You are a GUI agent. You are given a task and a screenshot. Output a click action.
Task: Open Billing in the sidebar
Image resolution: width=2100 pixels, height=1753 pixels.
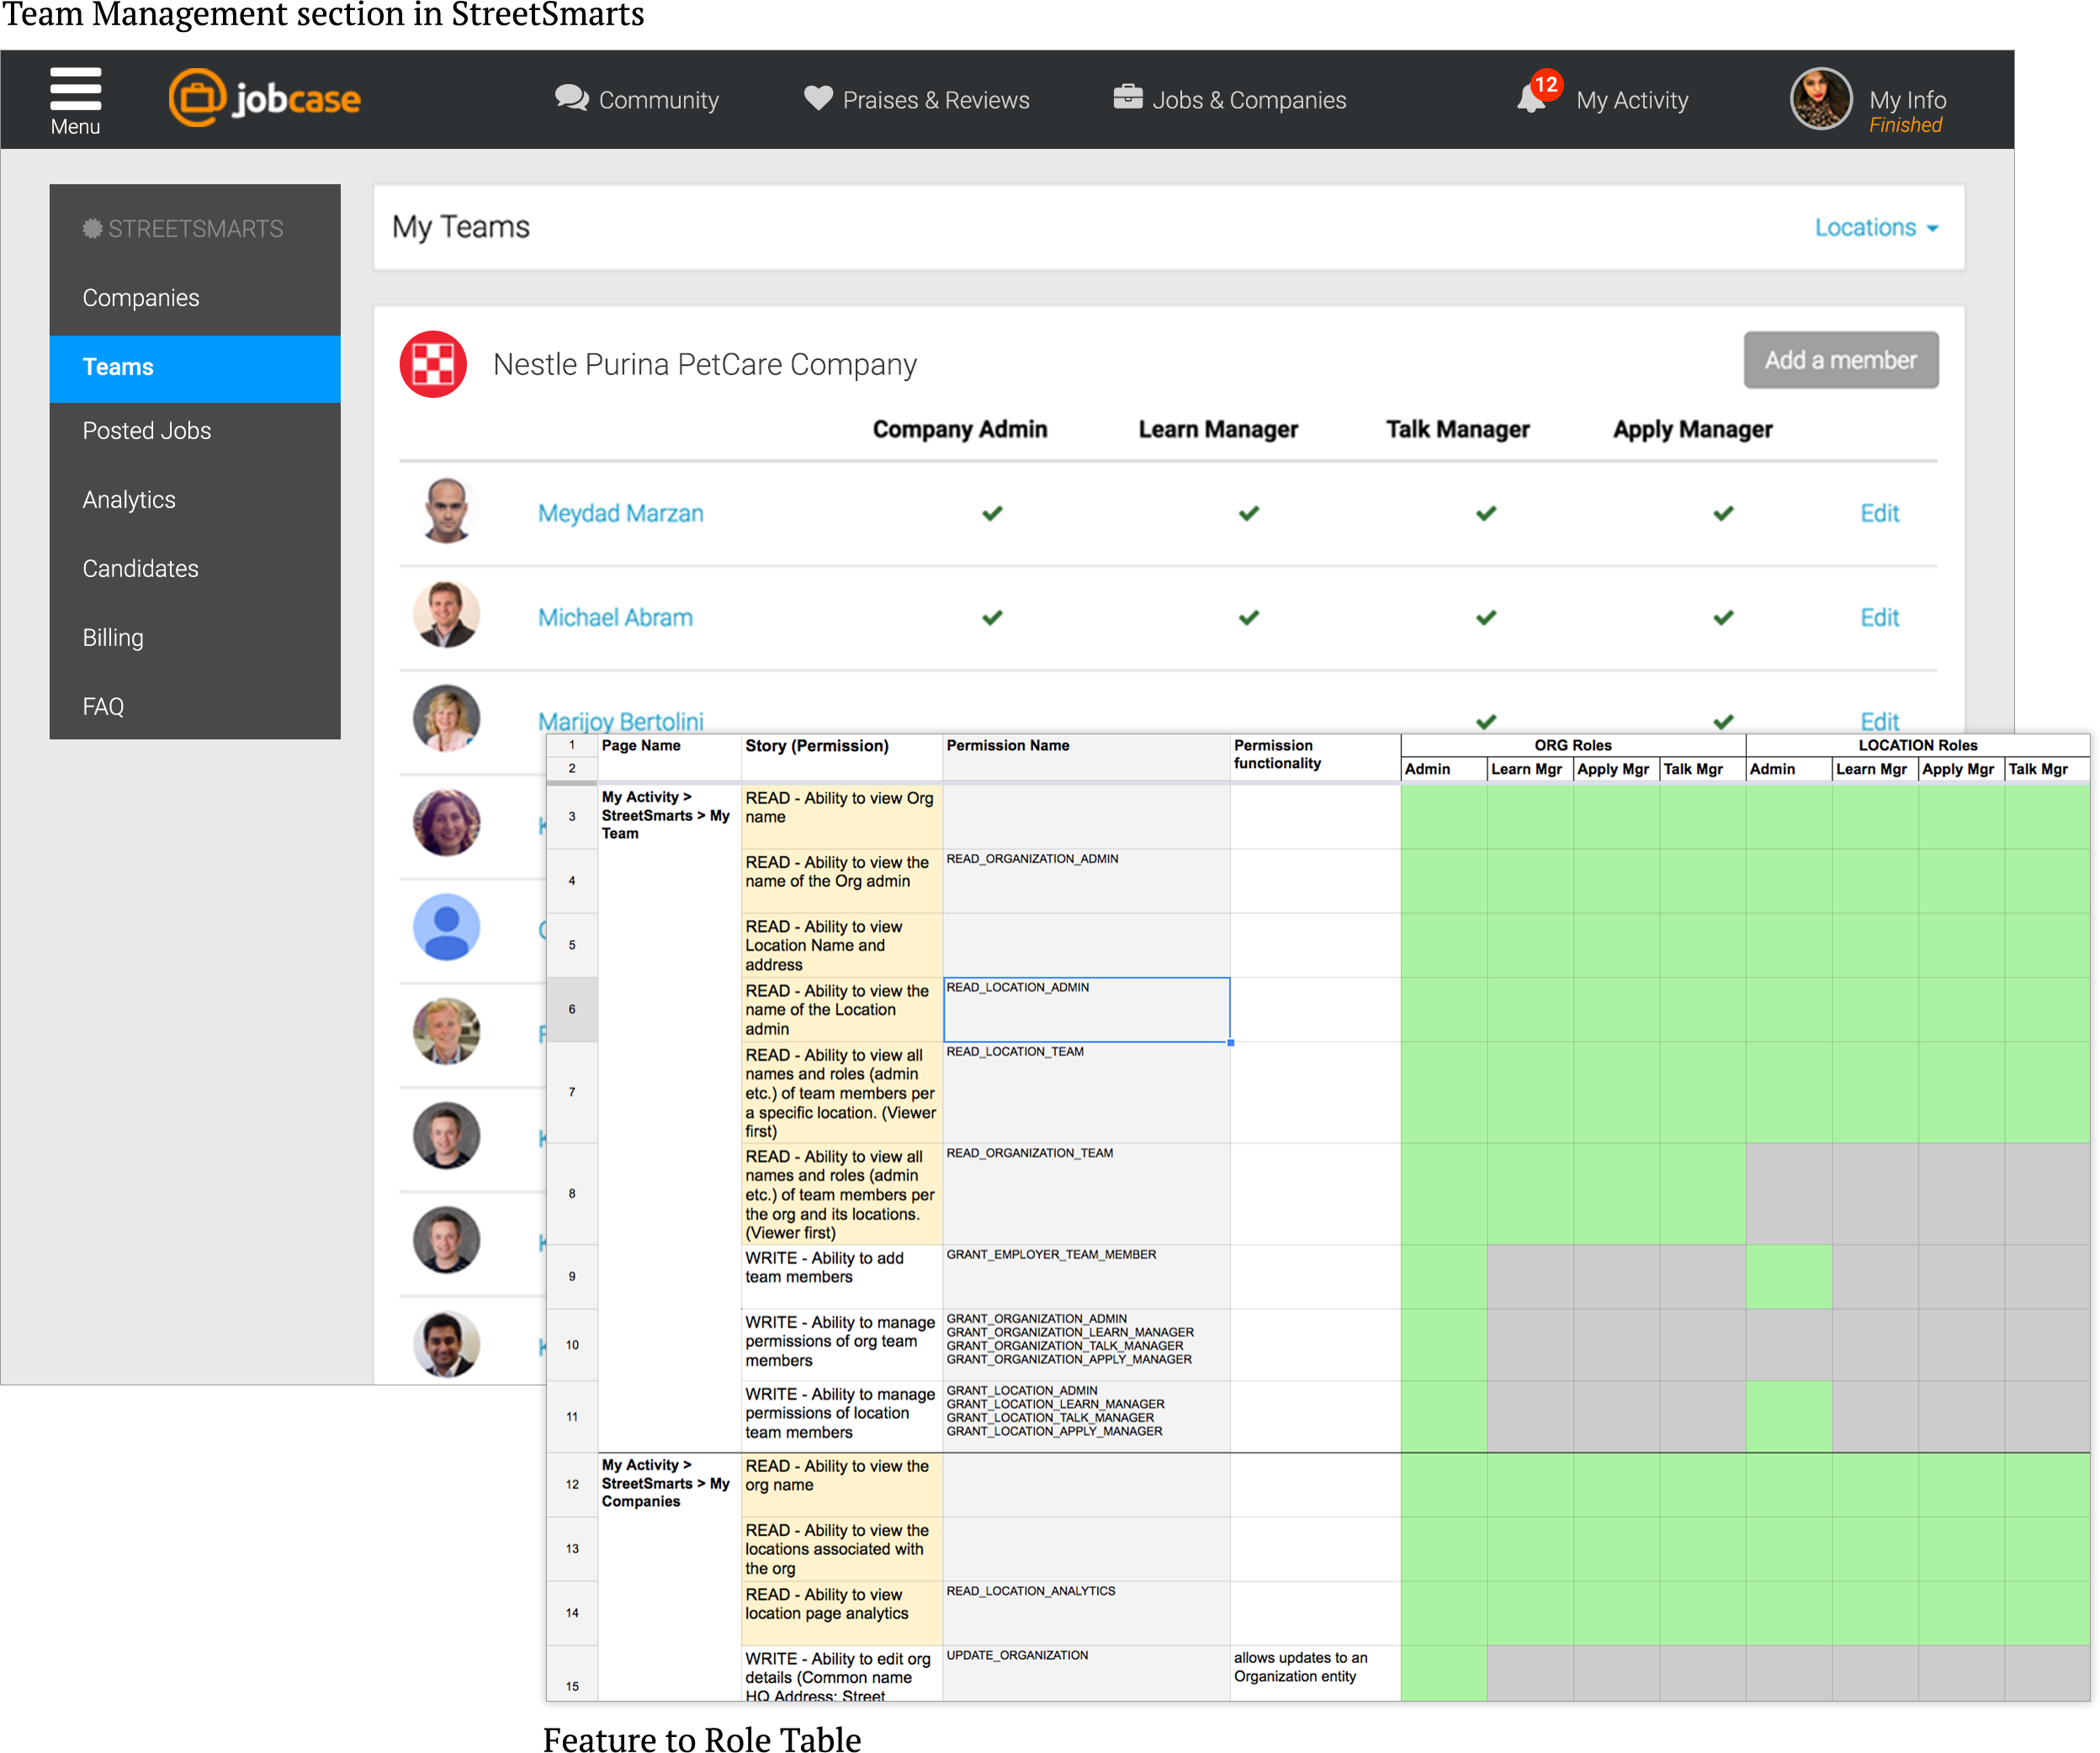tap(195, 638)
